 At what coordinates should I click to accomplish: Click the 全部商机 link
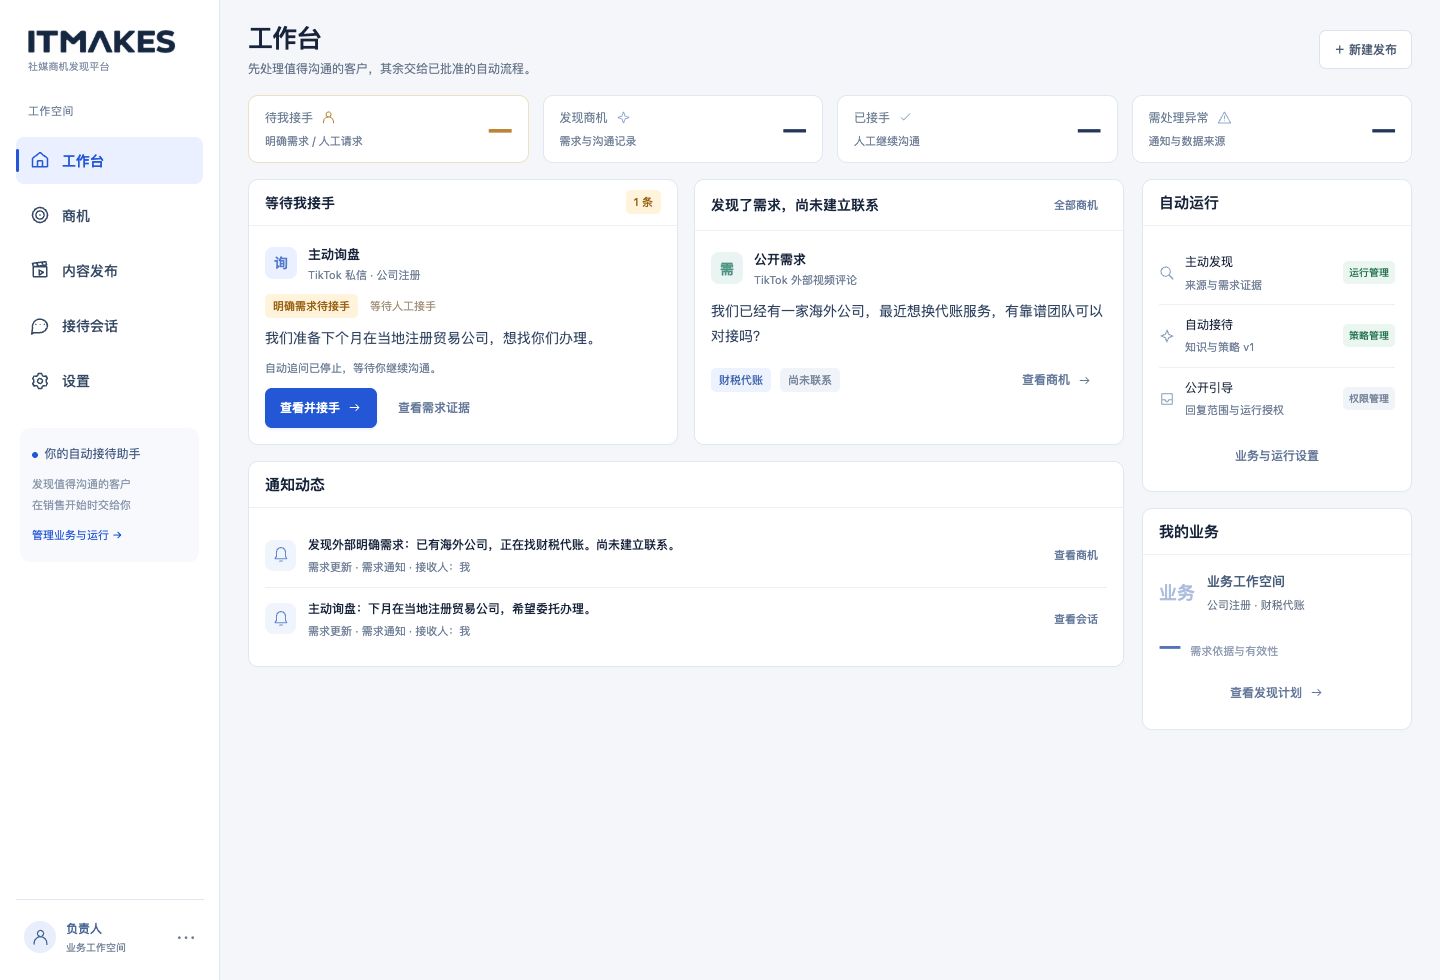pyautogui.click(x=1076, y=205)
